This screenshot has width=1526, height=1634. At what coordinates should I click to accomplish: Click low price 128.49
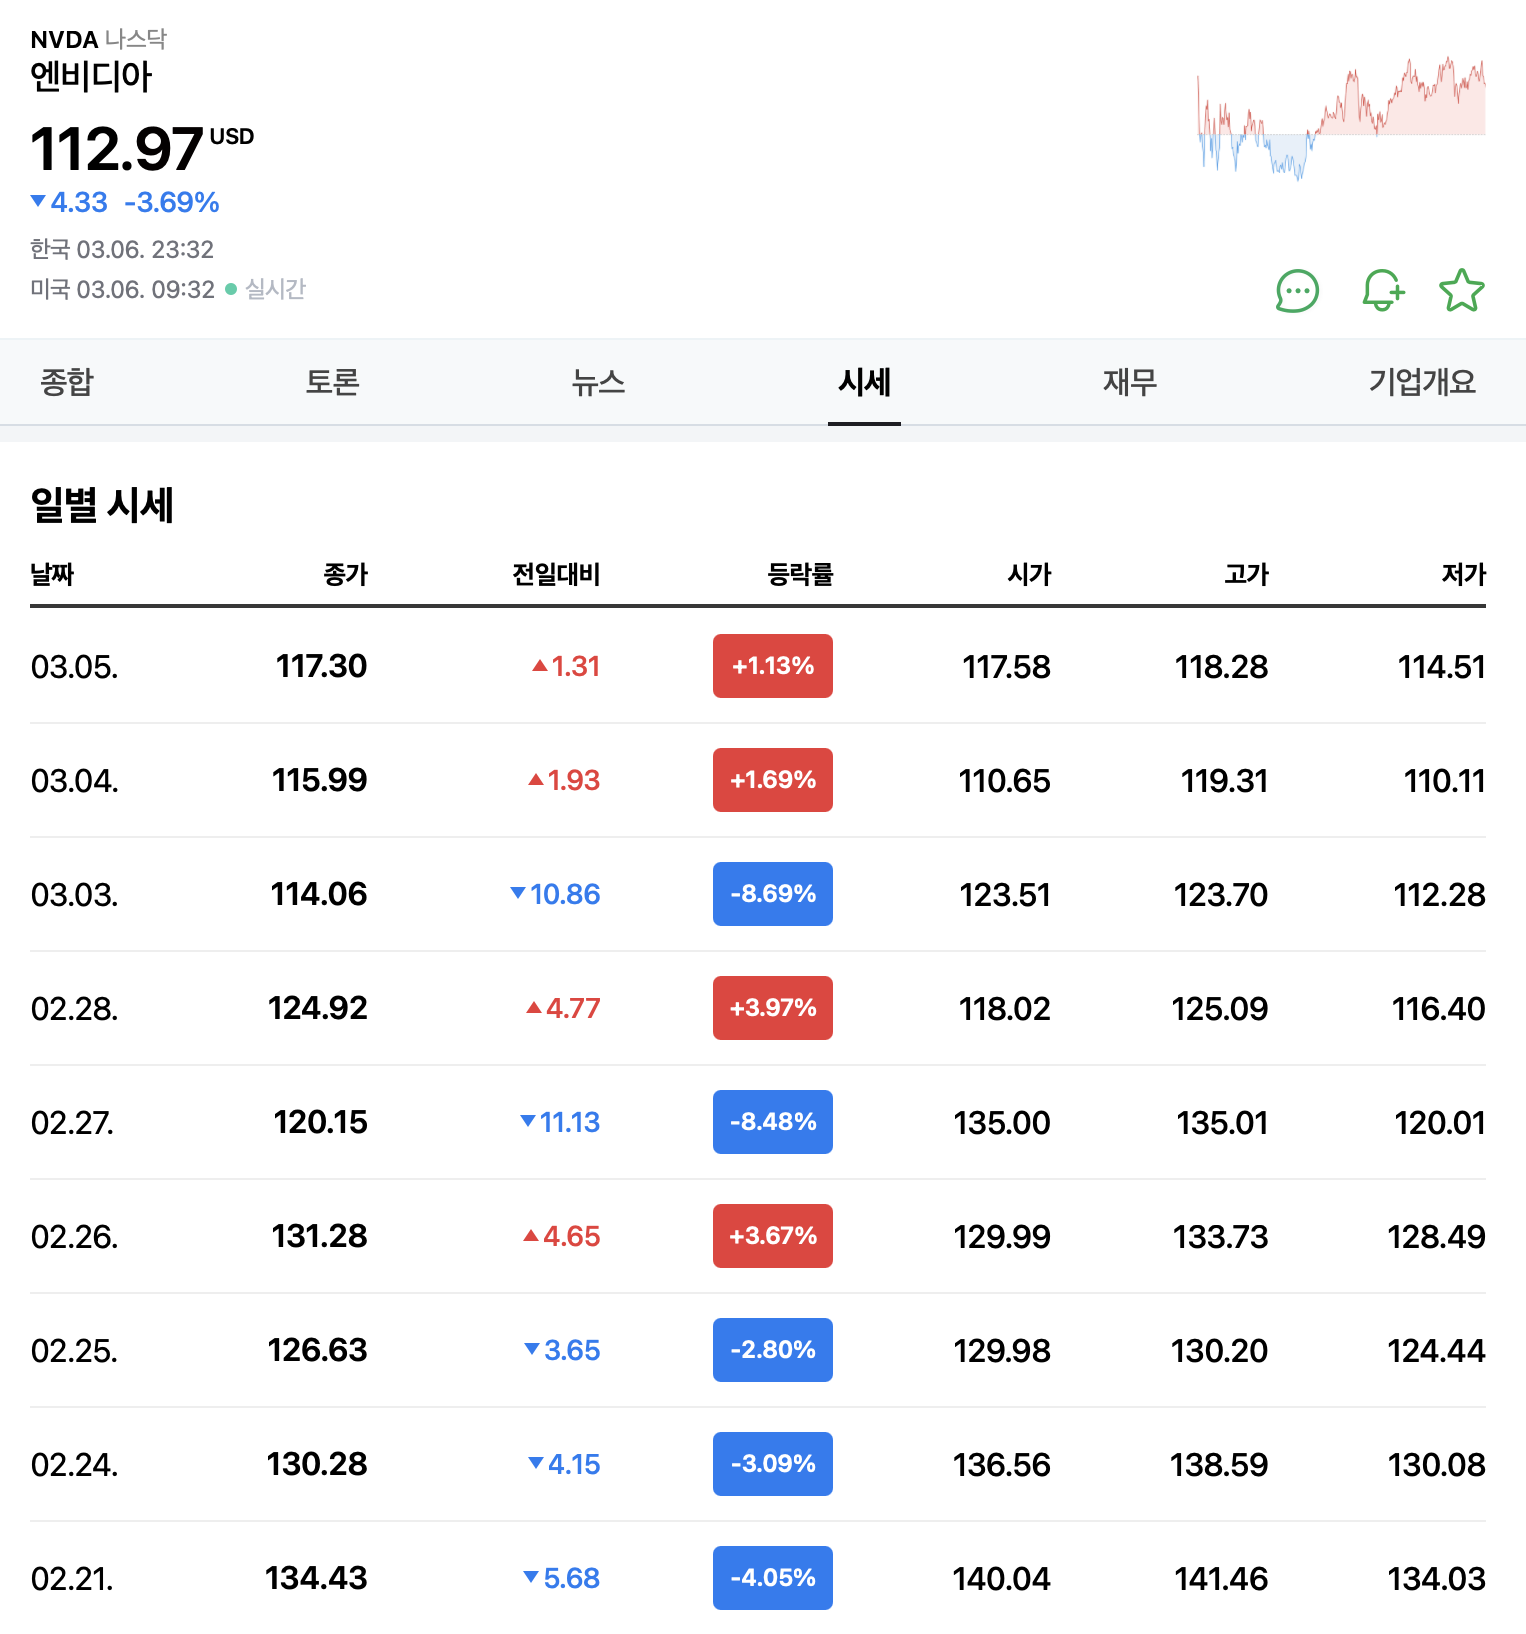click(1436, 1237)
